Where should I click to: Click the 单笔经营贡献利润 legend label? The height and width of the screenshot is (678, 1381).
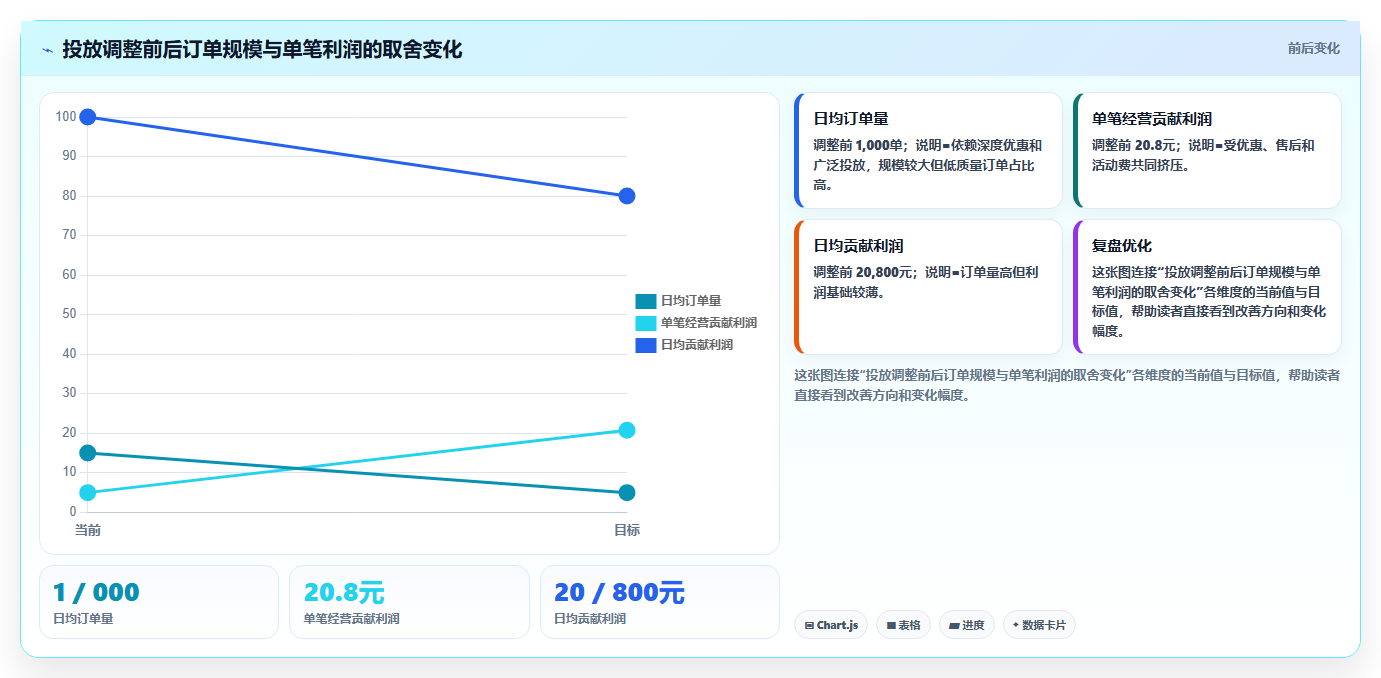709,323
